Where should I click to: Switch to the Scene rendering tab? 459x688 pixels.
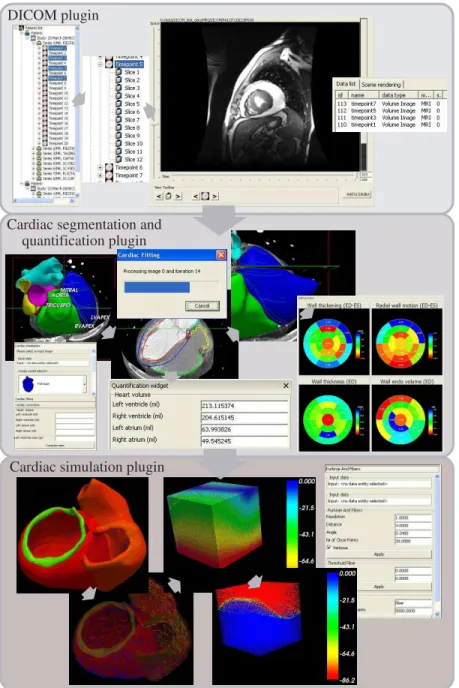pos(381,84)
